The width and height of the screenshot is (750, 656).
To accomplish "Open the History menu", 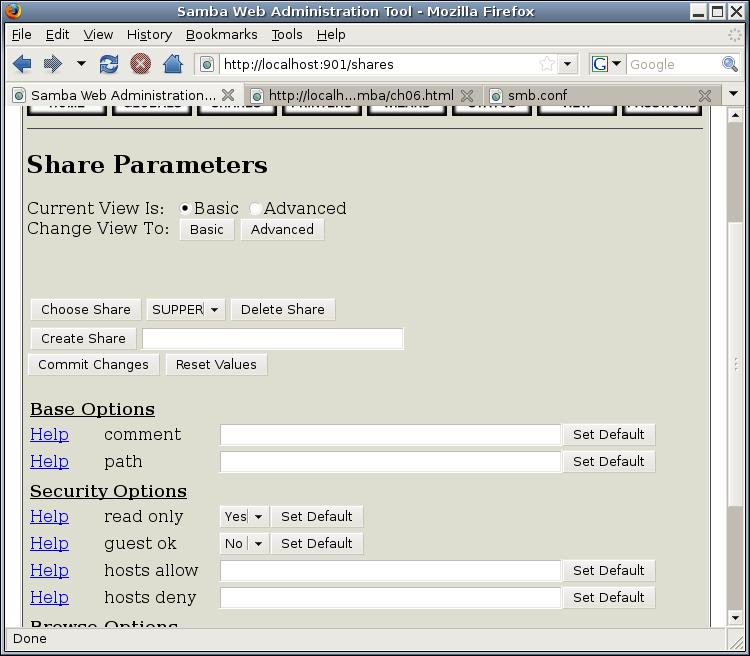I will click(149, 34).
